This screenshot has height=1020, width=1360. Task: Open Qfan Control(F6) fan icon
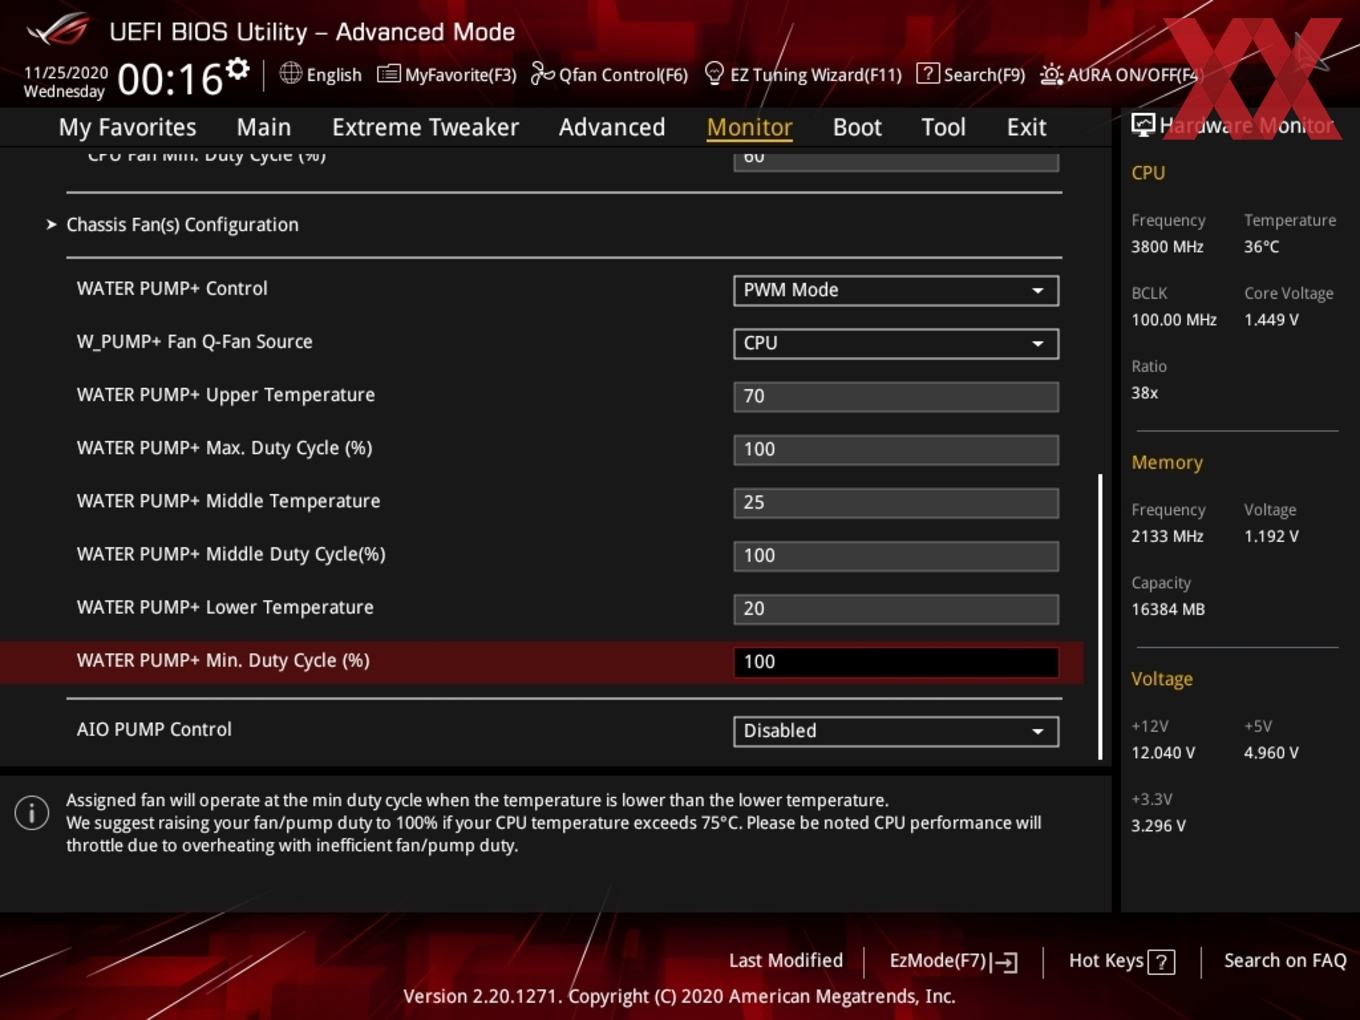click(x=542, y=73)
